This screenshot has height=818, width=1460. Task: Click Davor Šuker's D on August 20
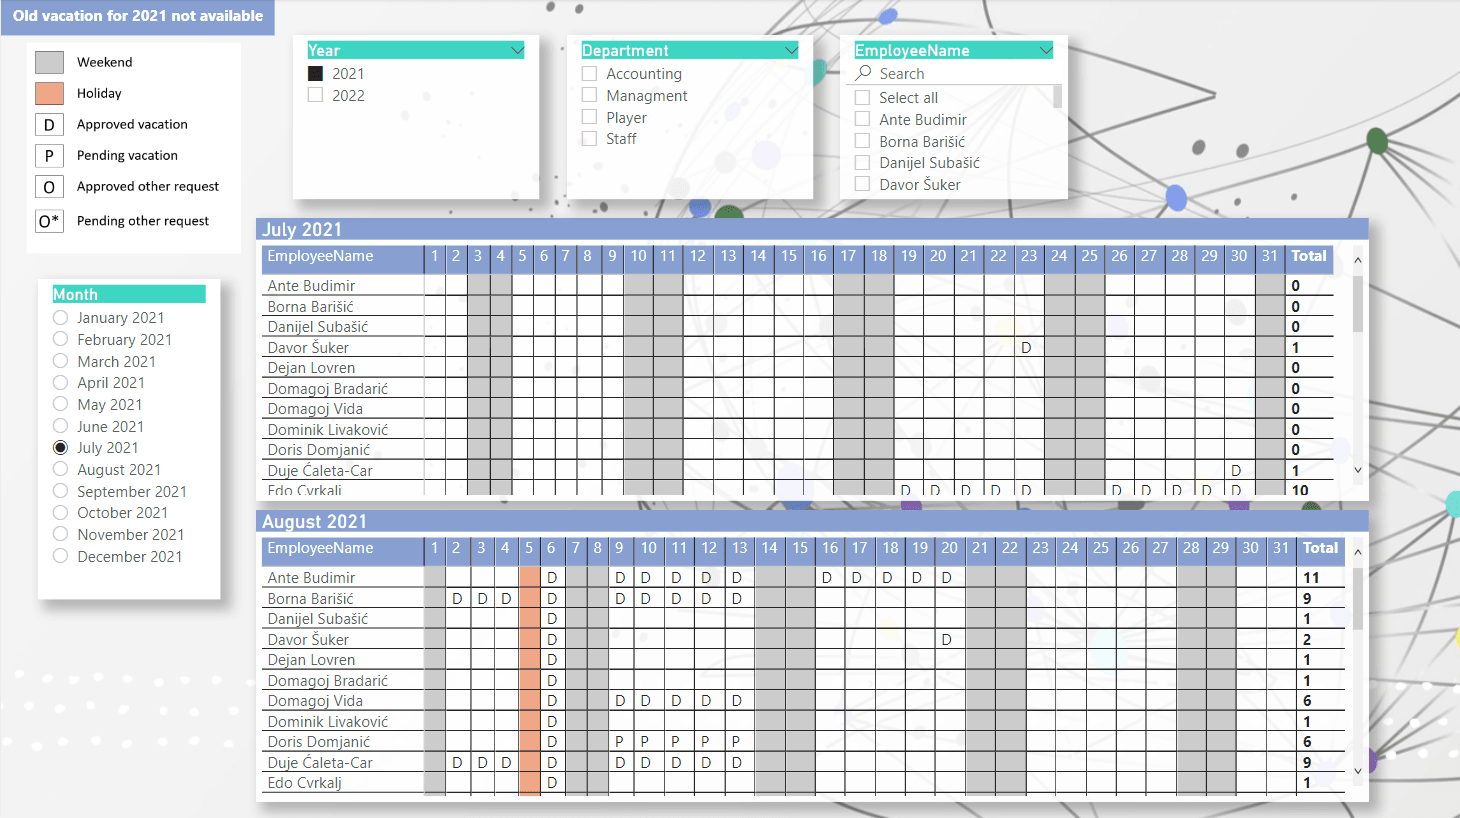tap(946, 639)
